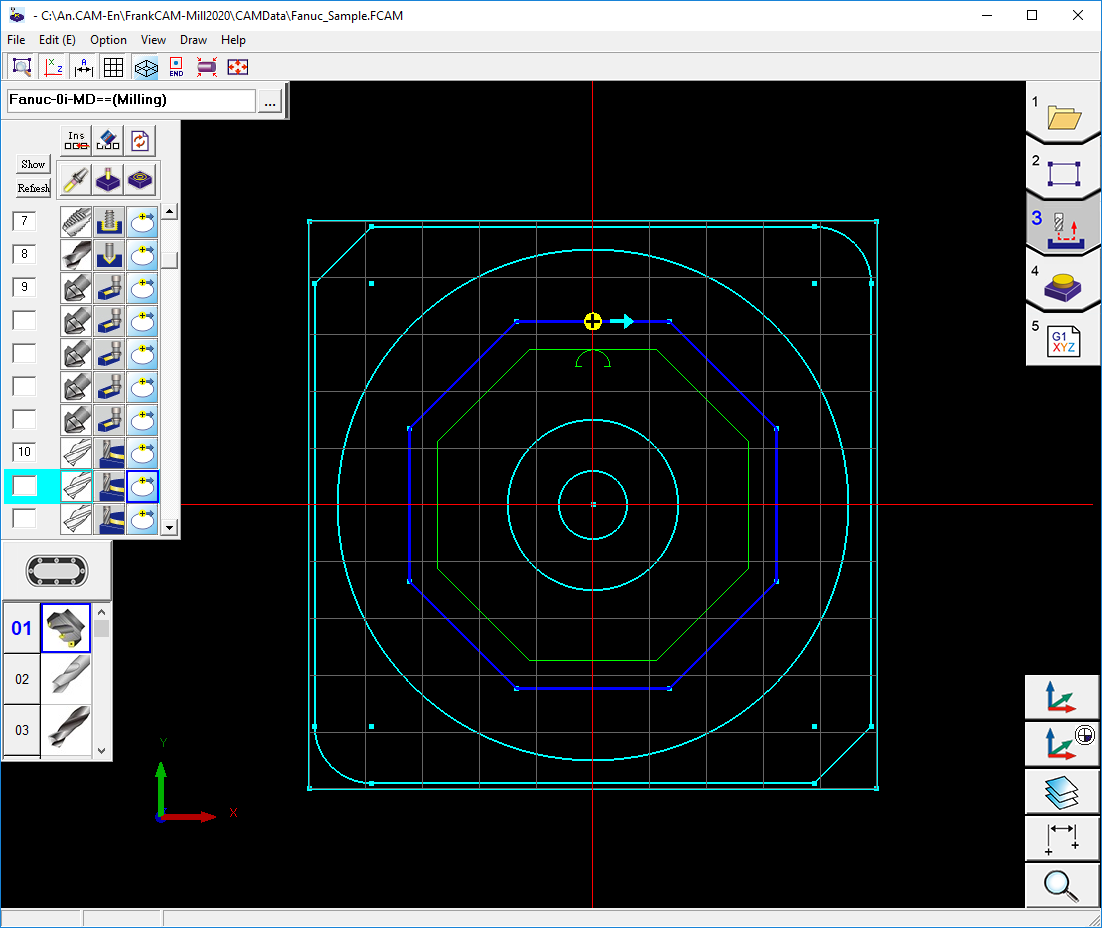This screenshot has height=928, width=1102.
Task: Open the File menu
Action: pyautogui.click(x=16, y=40)
